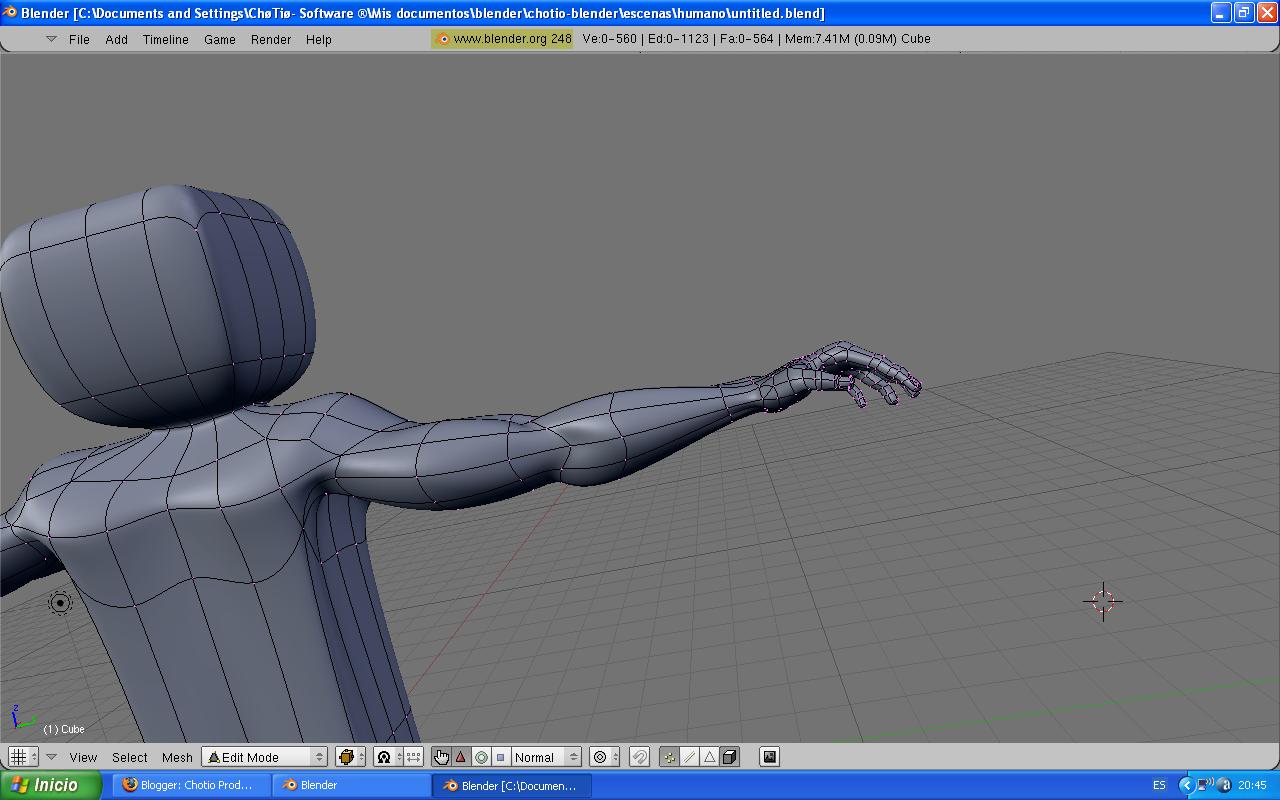The height and width of the screenshot is (800, 1280).
Task: Toggle occlude background geometry cube button
Action: (x=730, y=757)
